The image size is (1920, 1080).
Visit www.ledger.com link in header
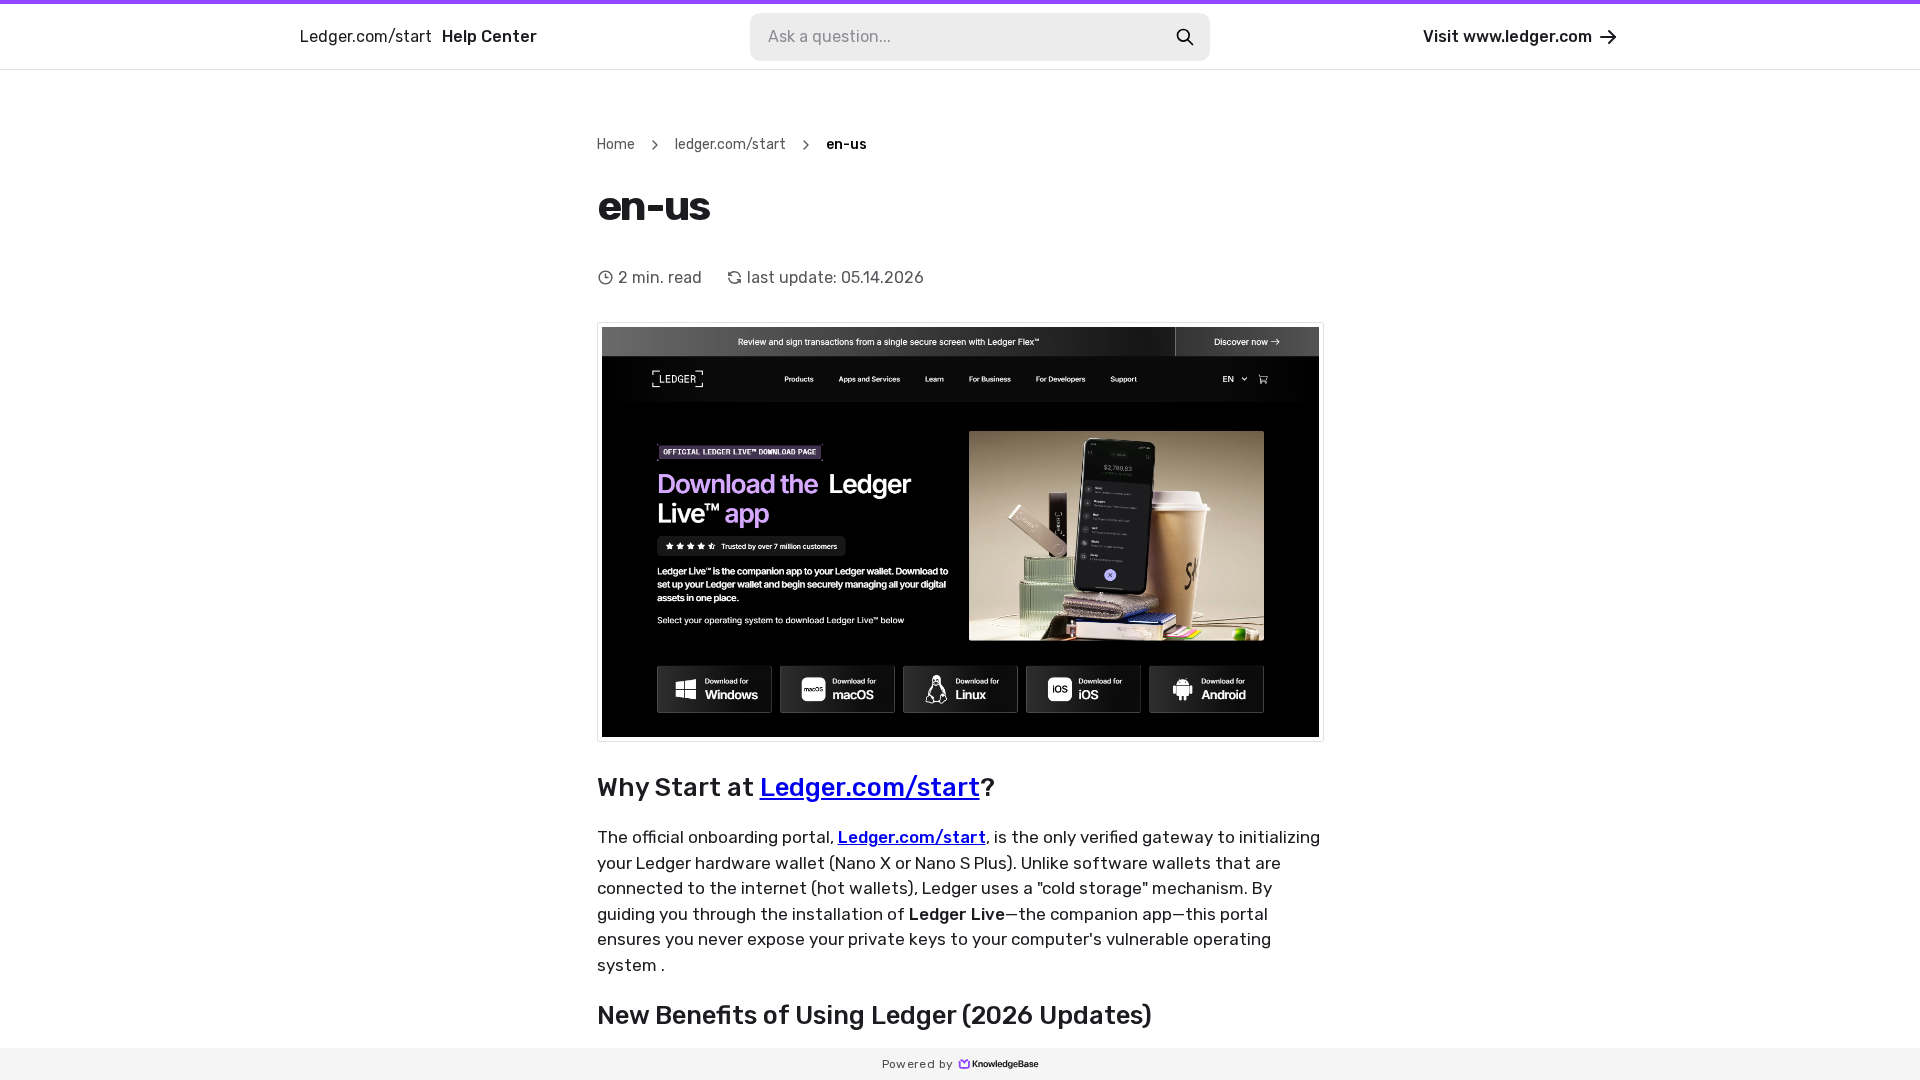[1519, 37]
